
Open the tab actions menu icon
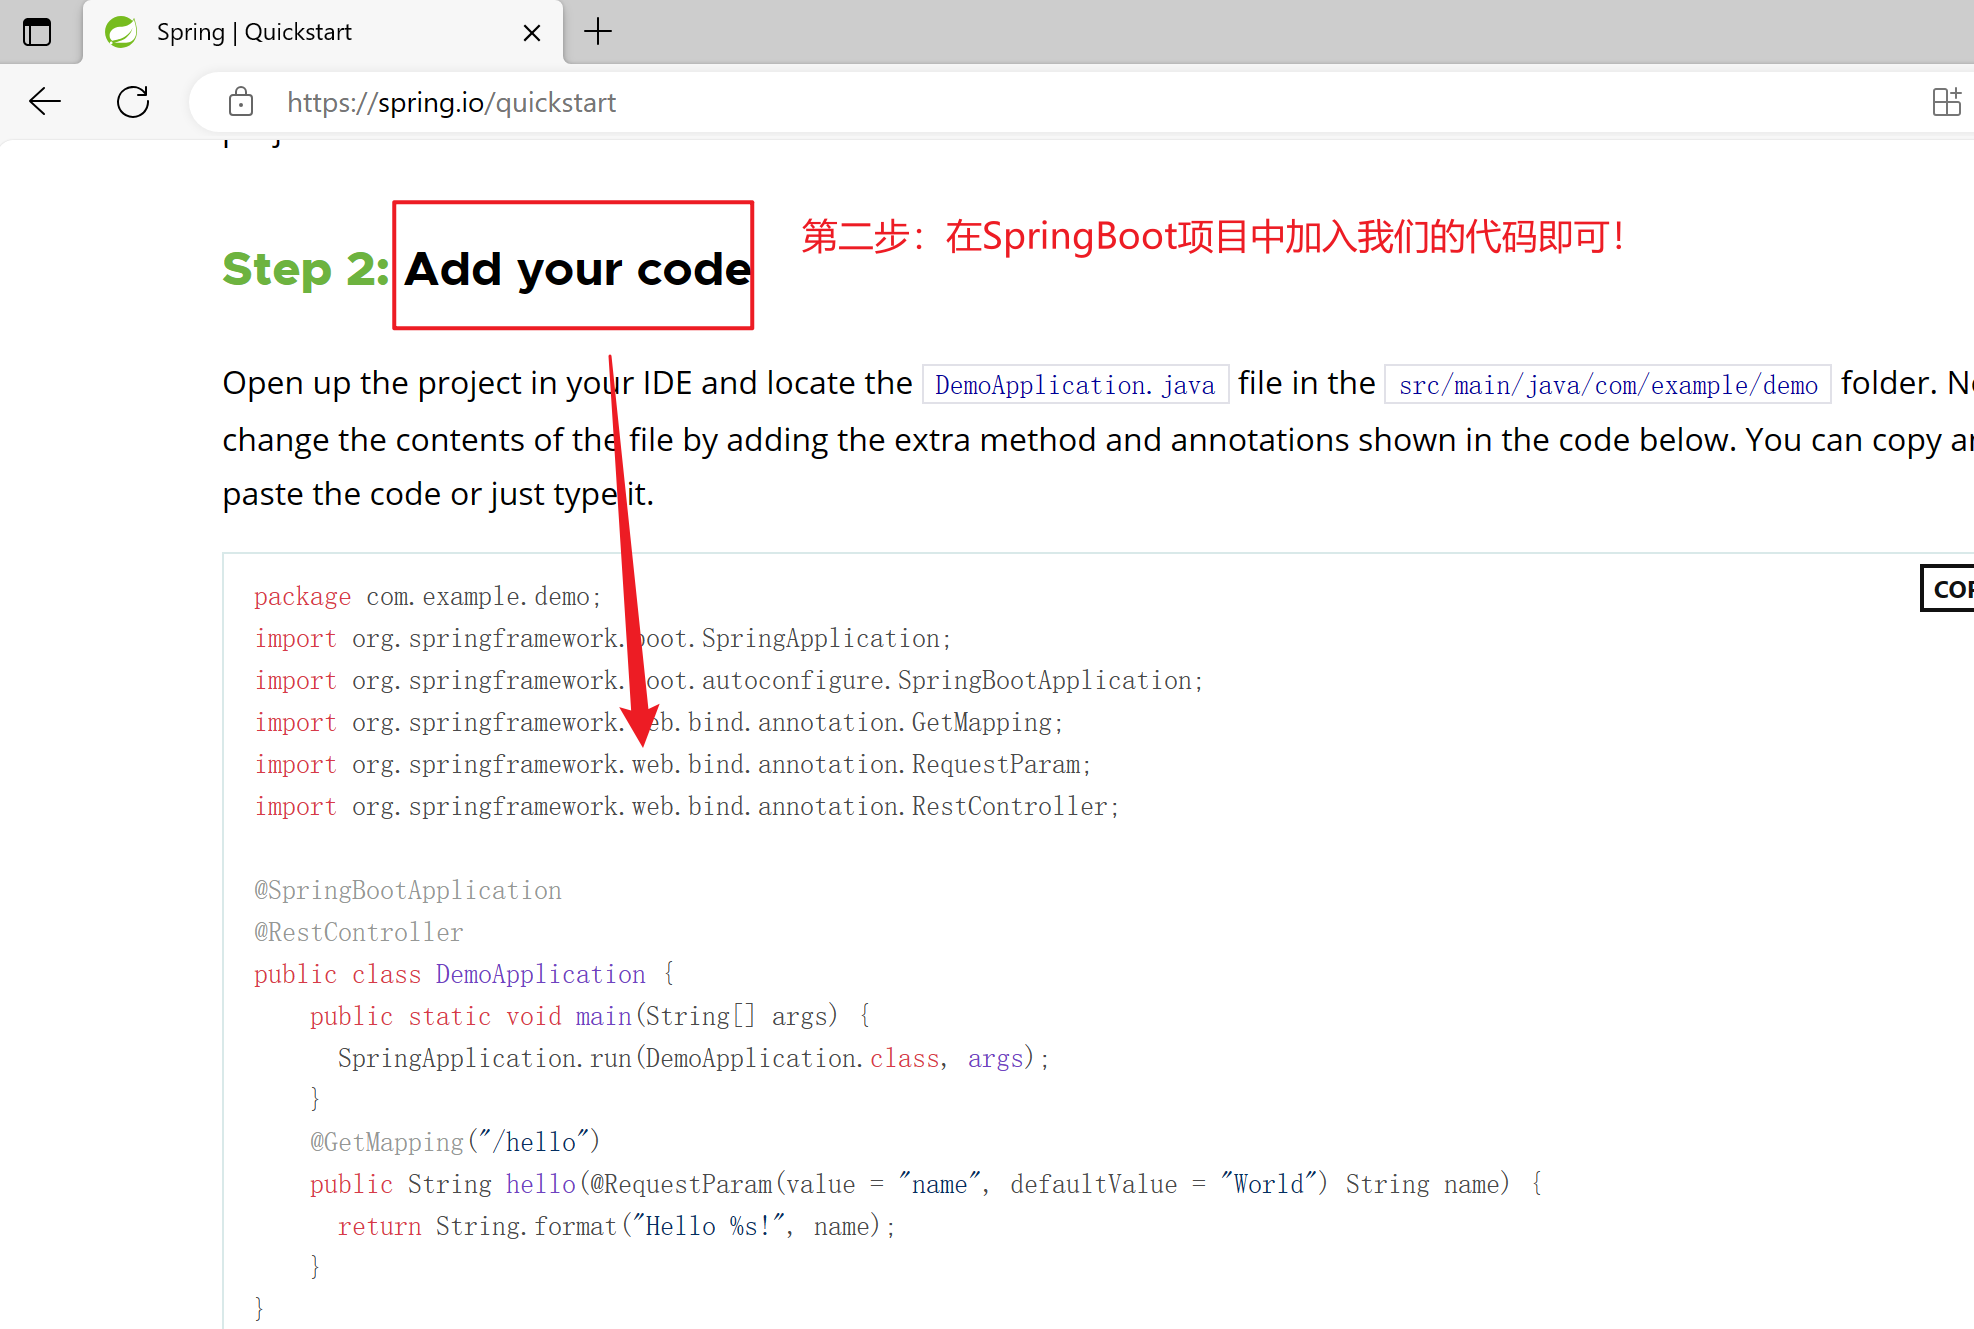coord(37,32)
